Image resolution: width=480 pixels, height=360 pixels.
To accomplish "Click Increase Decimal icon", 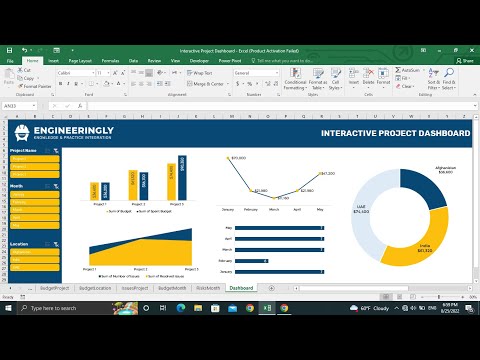I will 268,84.
